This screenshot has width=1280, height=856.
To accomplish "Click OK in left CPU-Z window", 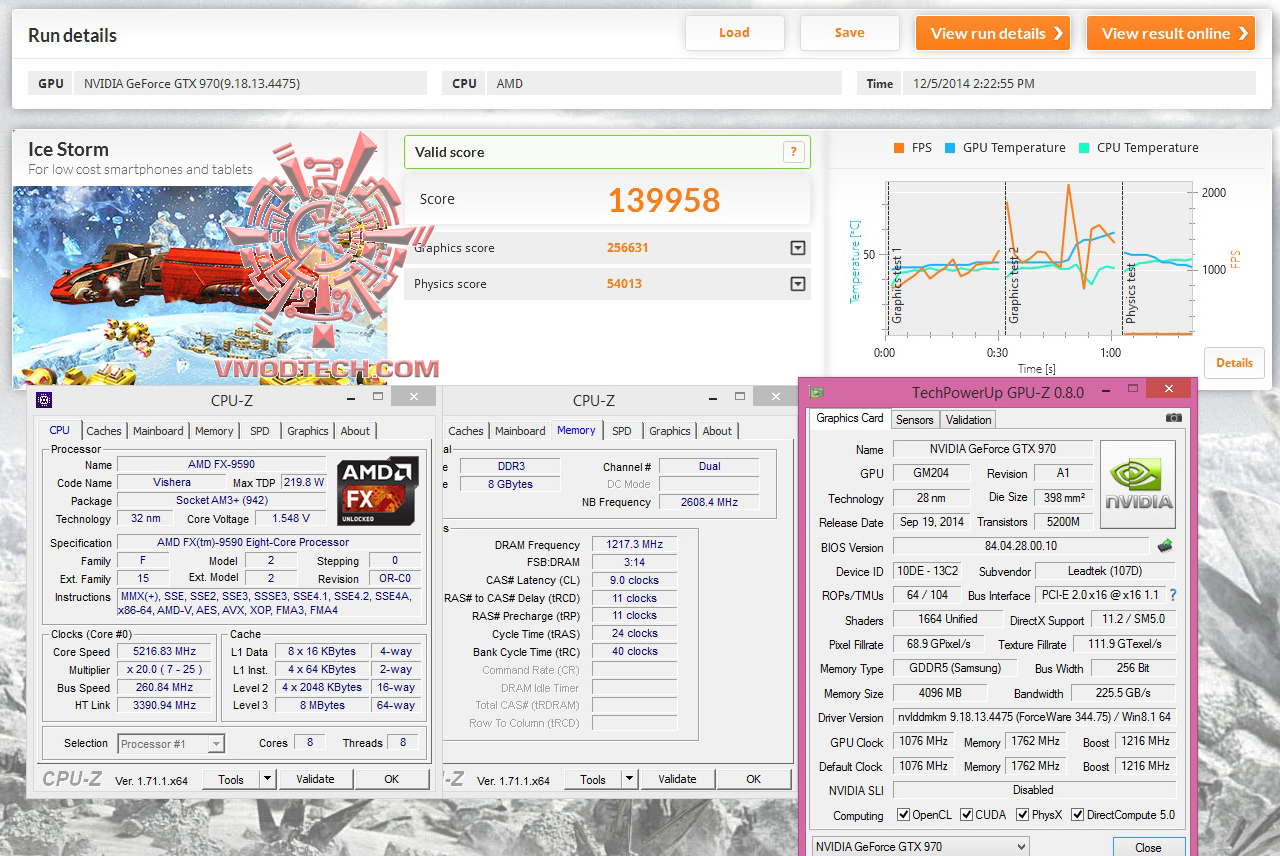I will [x=392, y=779].
